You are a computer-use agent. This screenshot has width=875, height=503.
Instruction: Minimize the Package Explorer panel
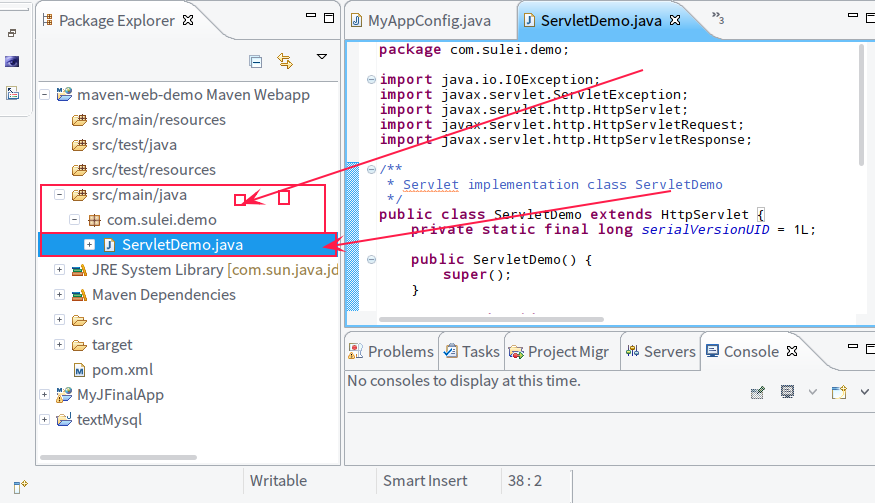click(311, 16)
